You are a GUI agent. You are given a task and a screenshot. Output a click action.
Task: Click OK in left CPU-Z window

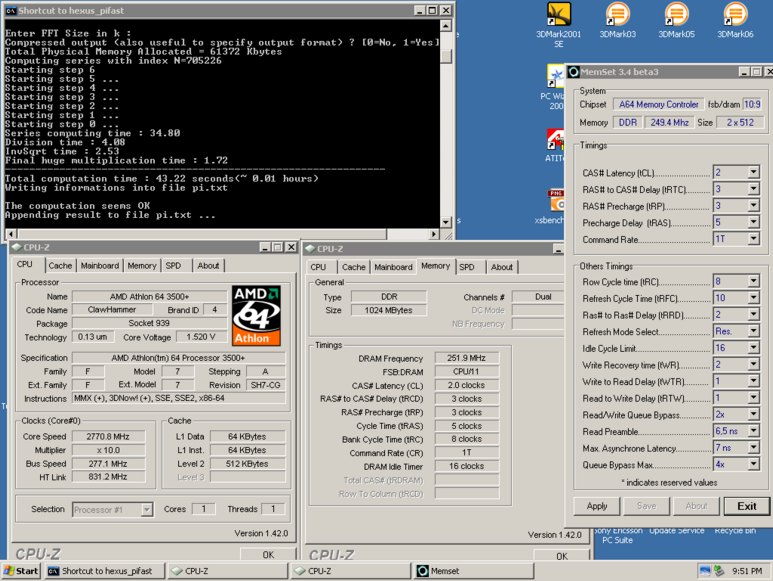coord(268,554)
